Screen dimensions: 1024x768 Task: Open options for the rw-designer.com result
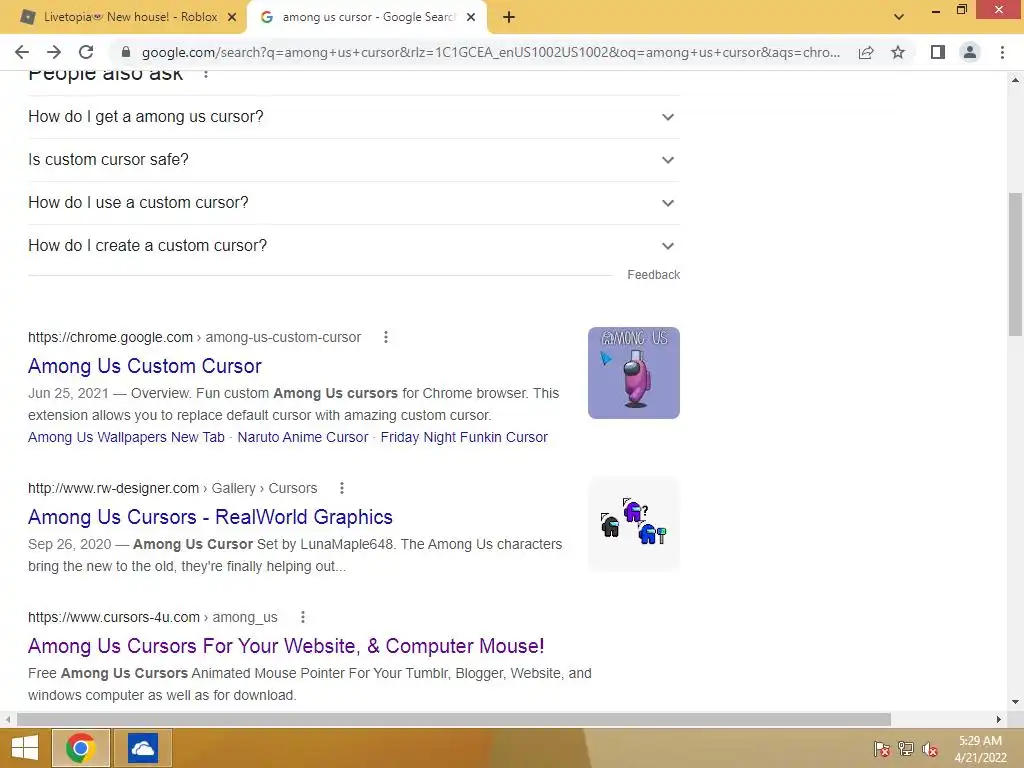coord(342,488)
